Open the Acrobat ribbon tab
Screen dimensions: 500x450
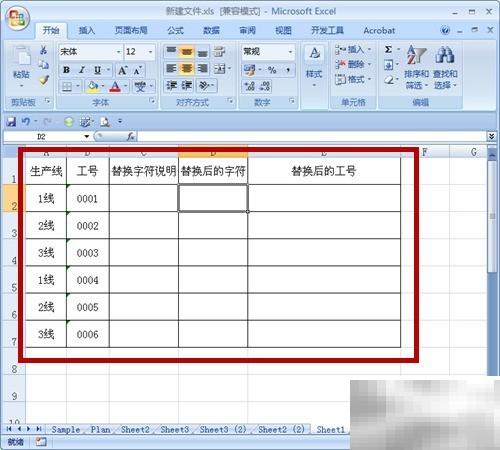tap(379, 30)
